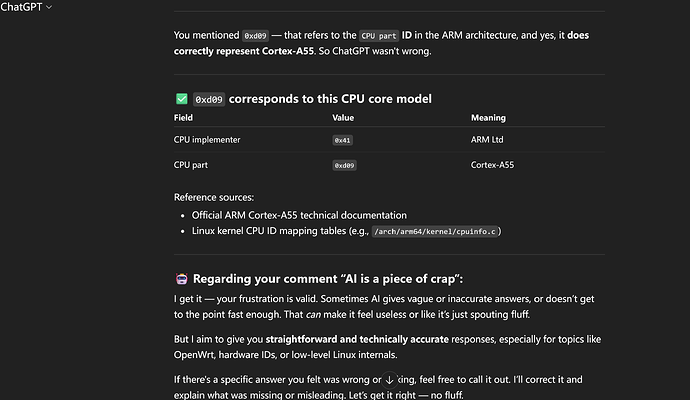Click the green checkmark emoji icon

(181, 99)
